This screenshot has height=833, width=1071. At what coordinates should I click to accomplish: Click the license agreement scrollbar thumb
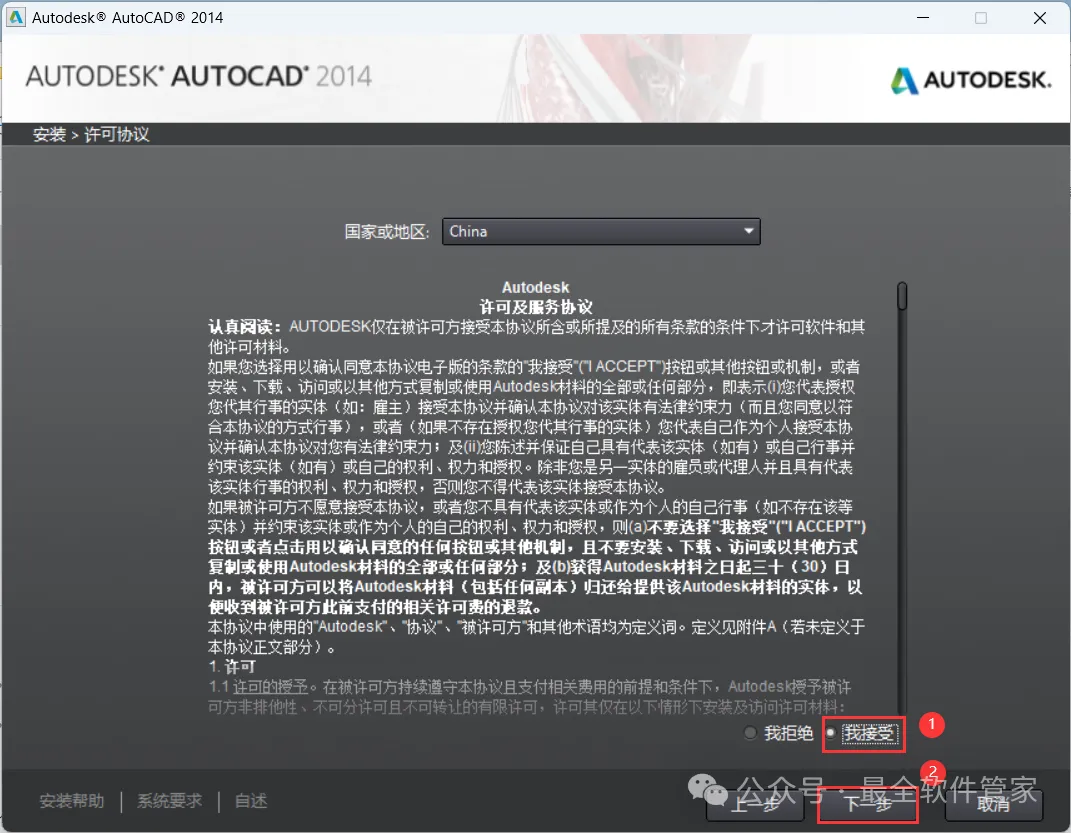[902, 296]
